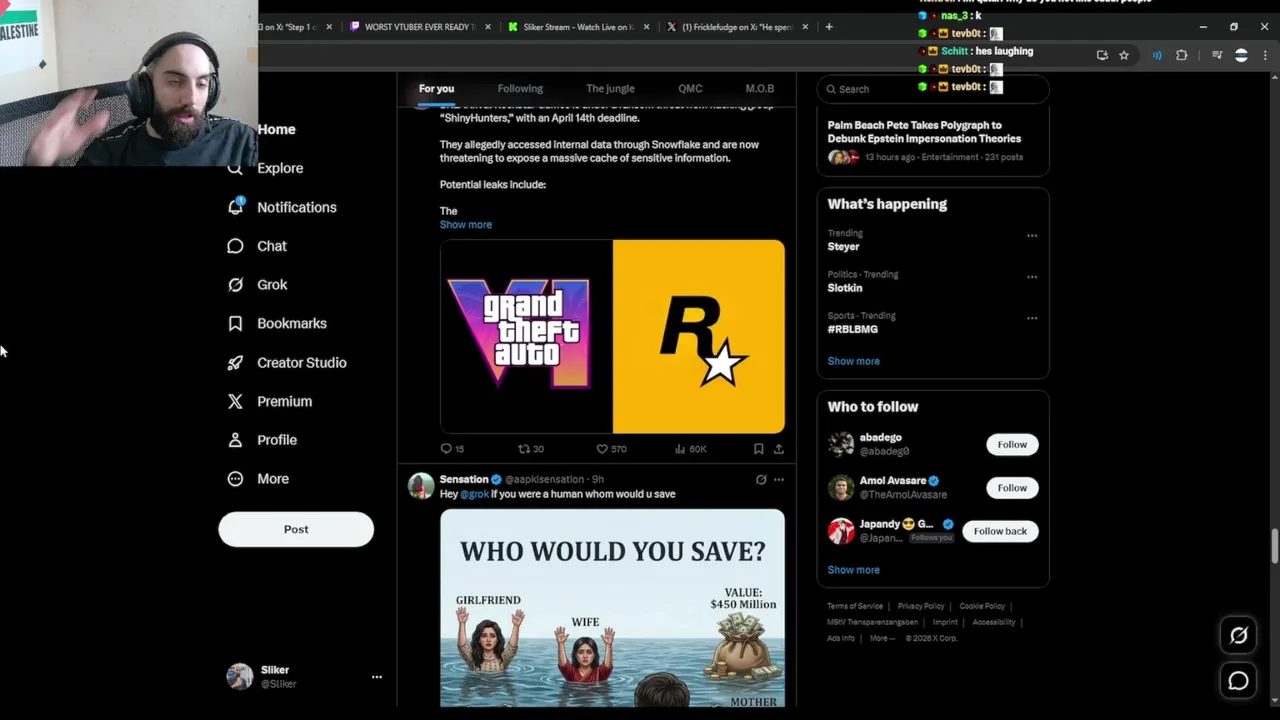Like the GTA VI post
This screenshot has height=720, width=1280.
[611, 449]
